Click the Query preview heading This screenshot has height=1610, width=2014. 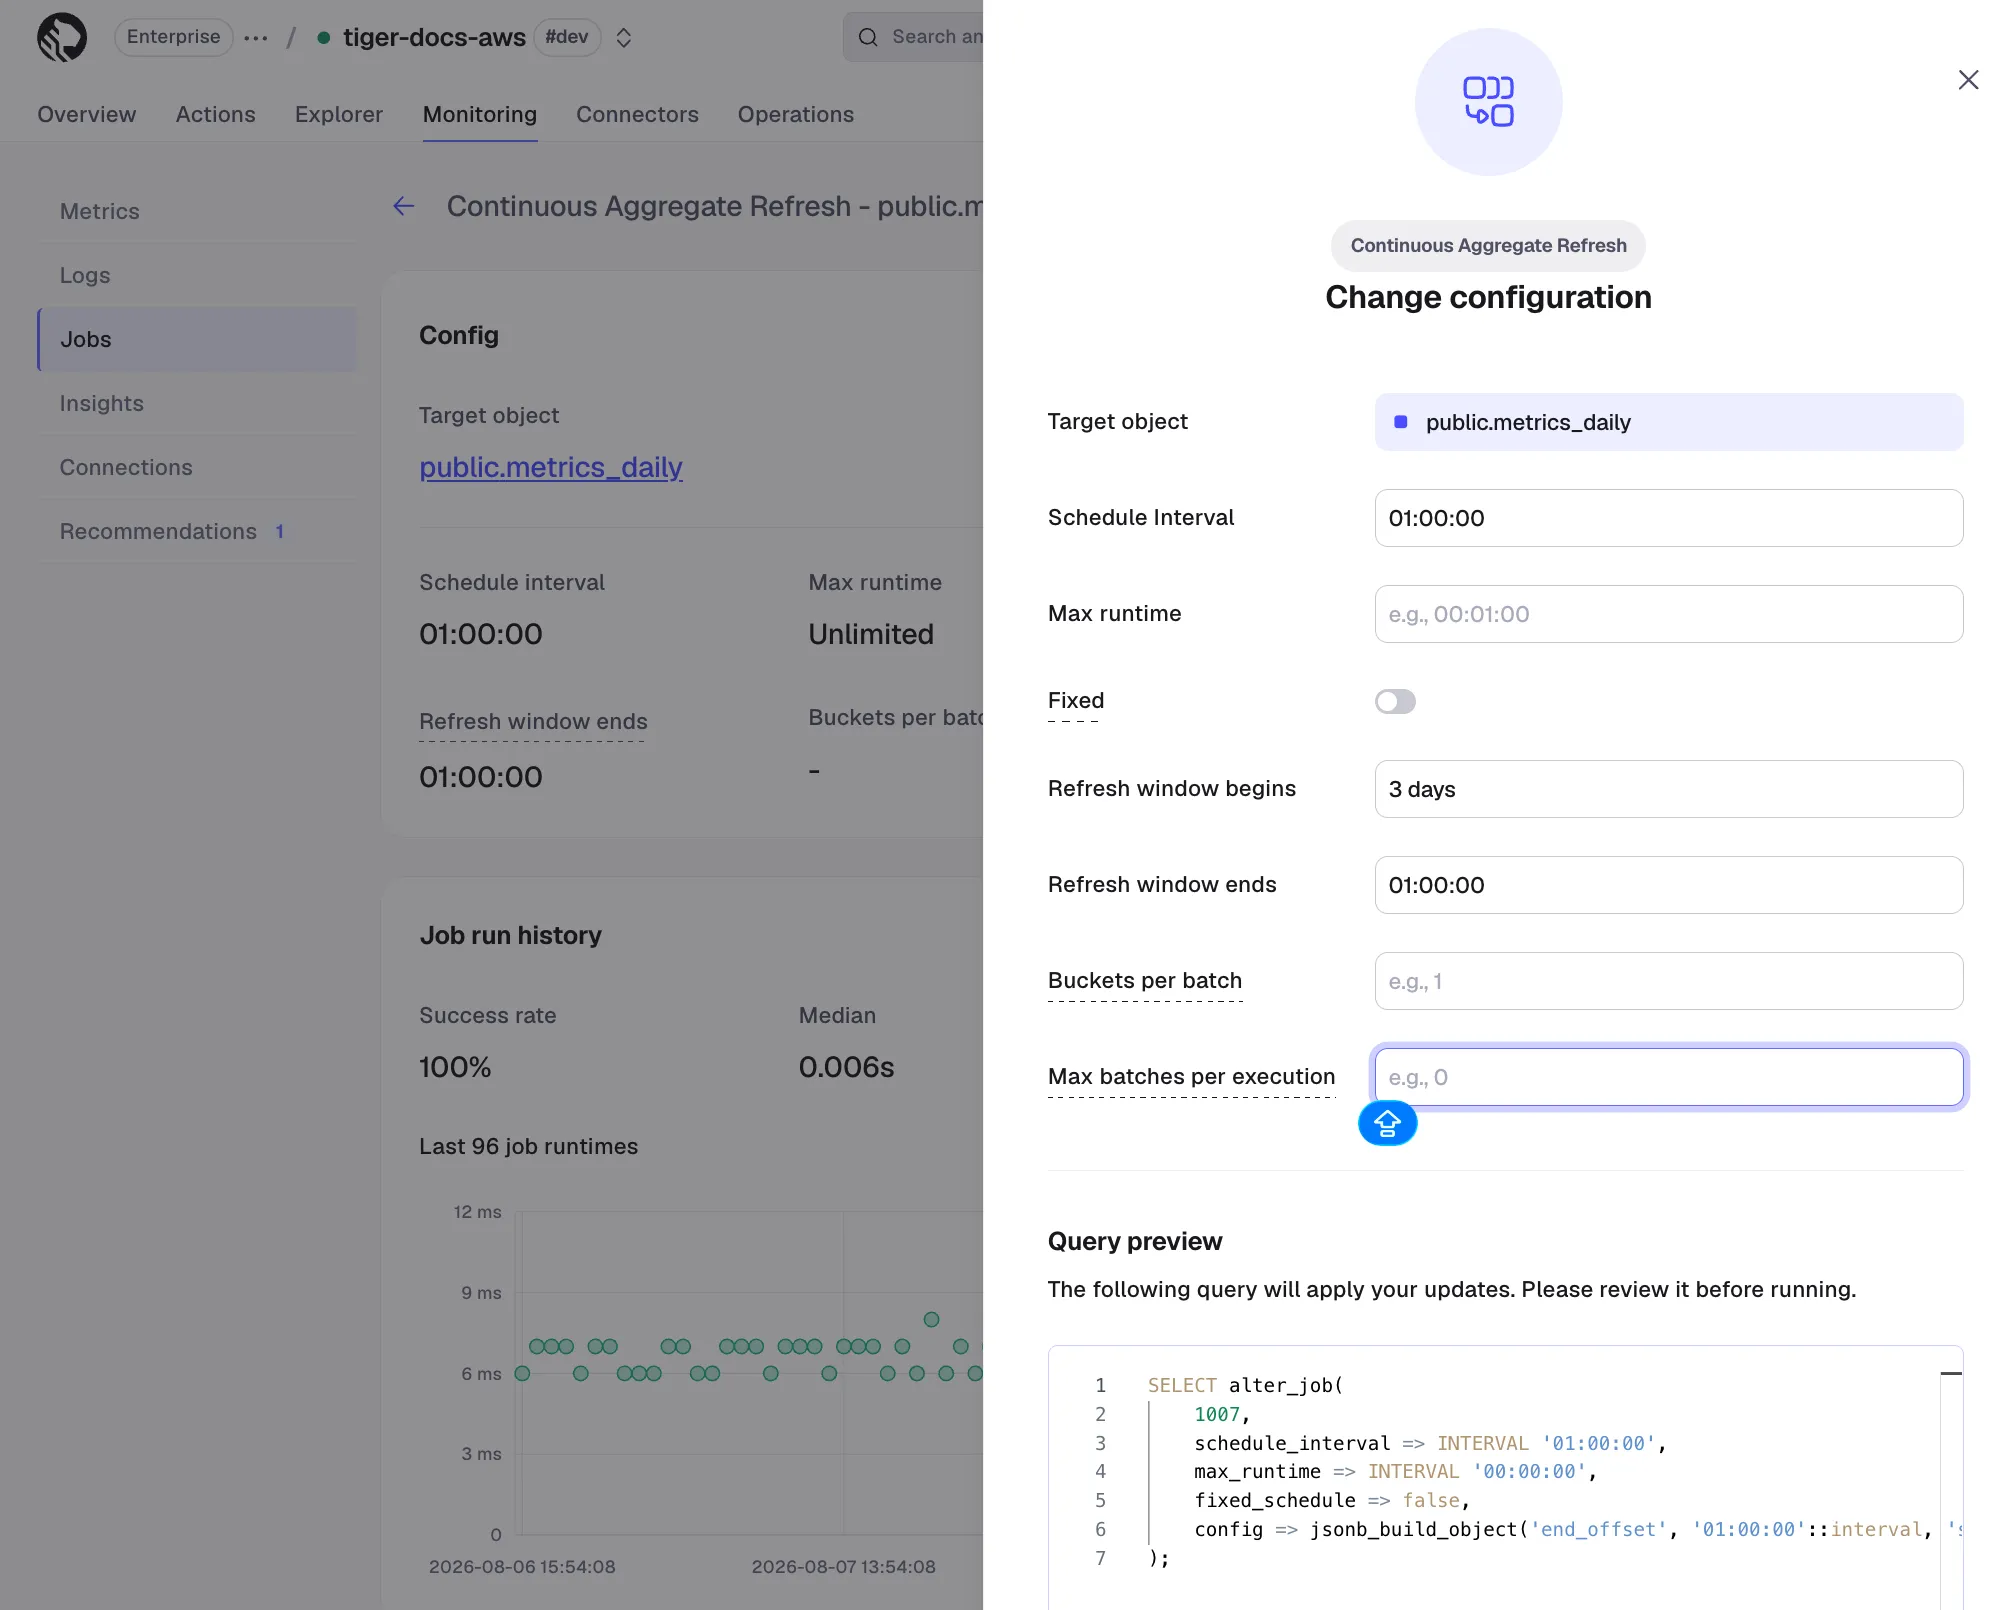pos(1135,1241)
